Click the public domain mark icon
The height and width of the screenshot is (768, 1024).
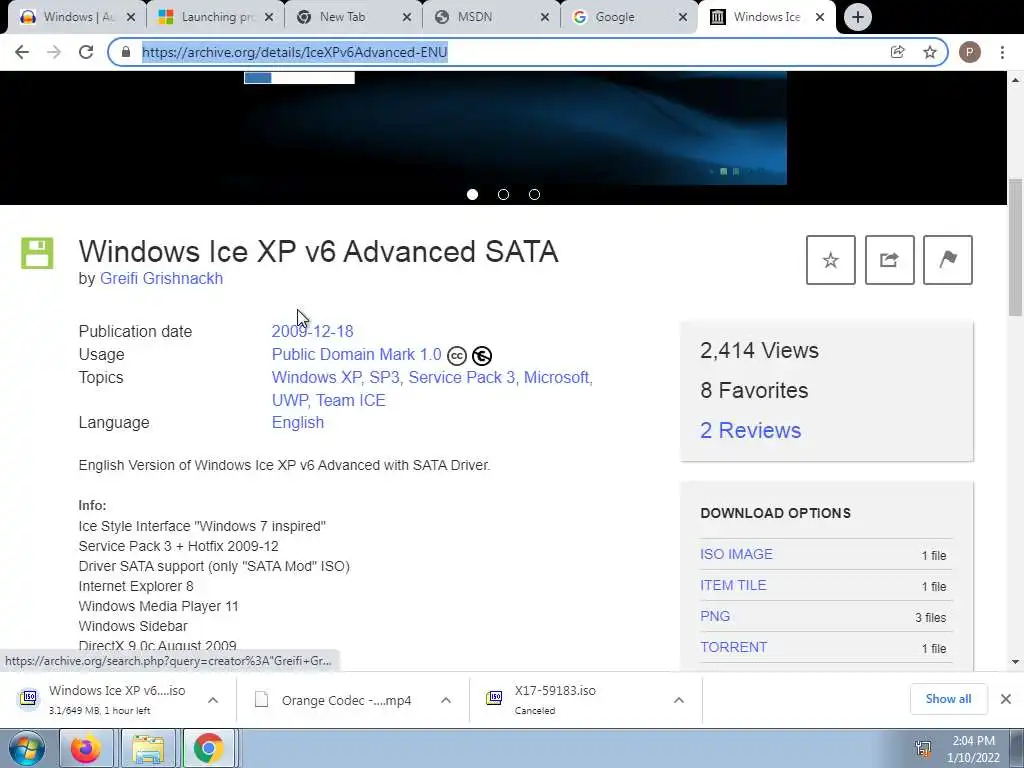[x=482, y=356]
